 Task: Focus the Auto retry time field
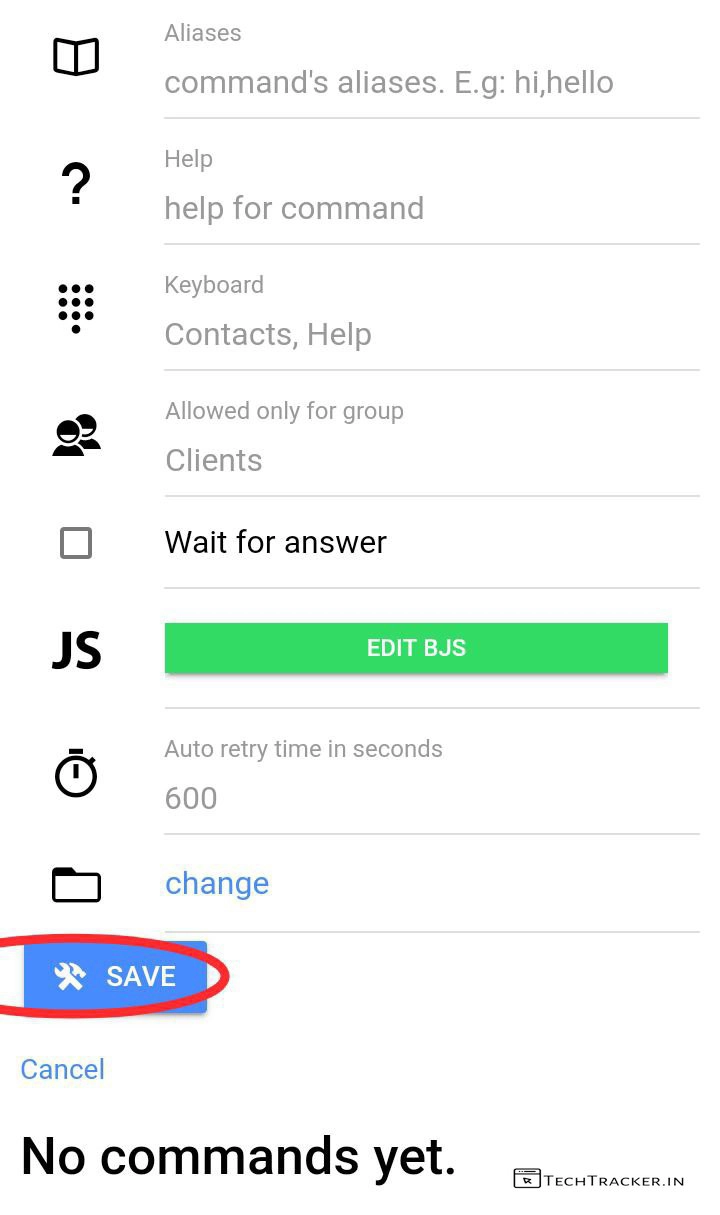[x=430, y=798]
